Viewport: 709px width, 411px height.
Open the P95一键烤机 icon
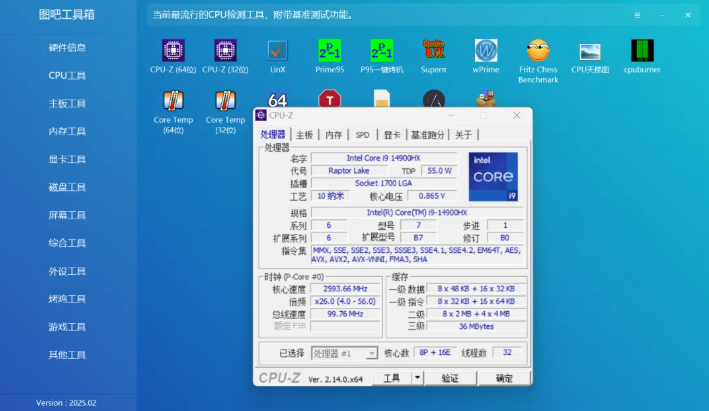382,51
